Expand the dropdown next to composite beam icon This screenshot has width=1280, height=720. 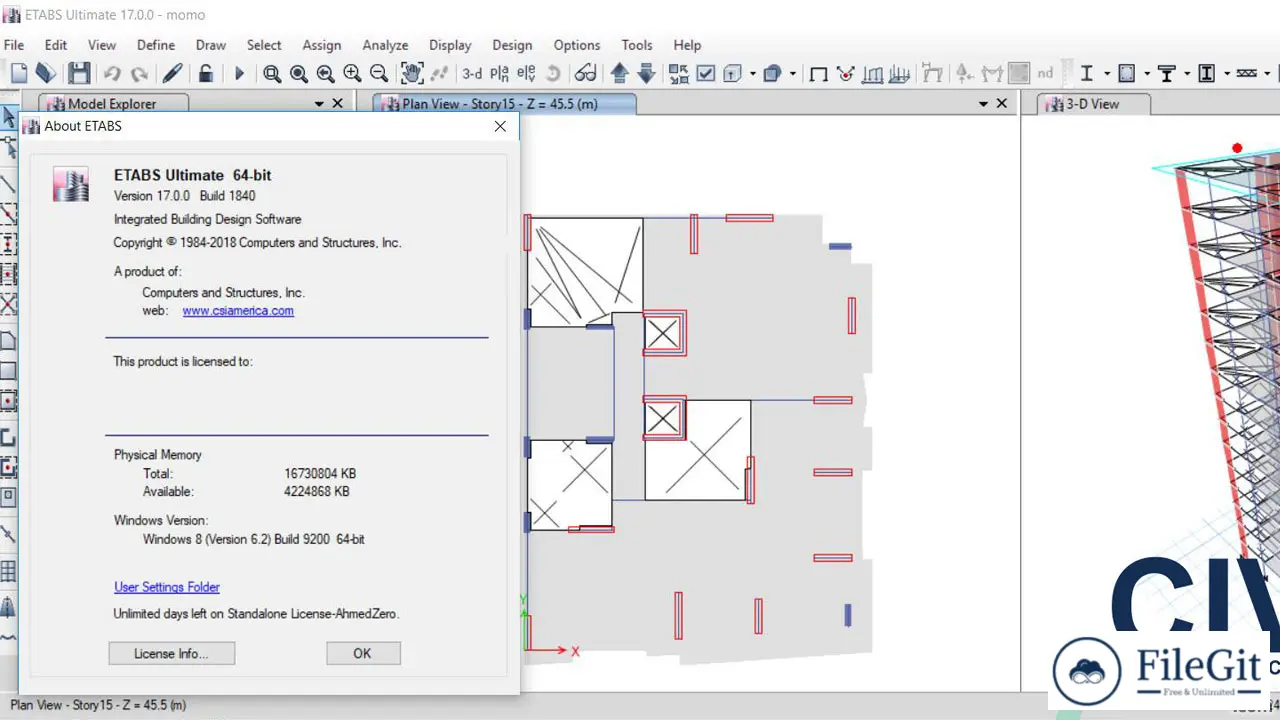tap(1187, 73)
